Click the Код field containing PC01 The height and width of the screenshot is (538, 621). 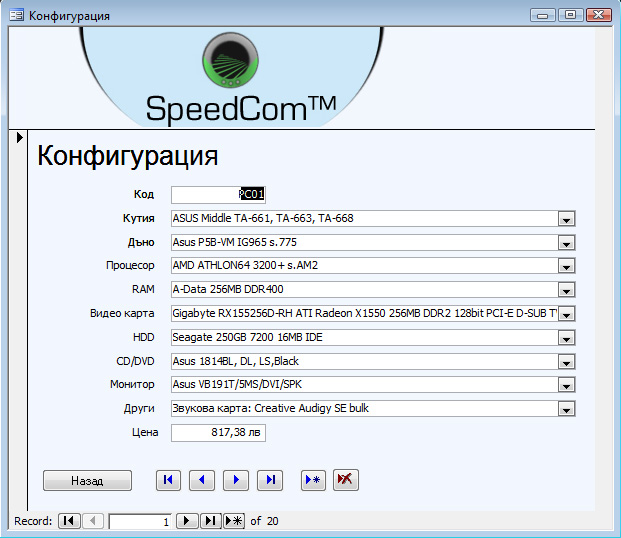point(218,195)
